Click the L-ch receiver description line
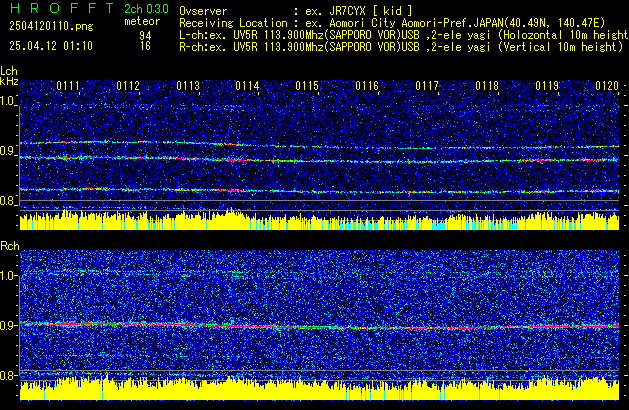The width and height of the screenshot is (629, 410). [404, 35]
